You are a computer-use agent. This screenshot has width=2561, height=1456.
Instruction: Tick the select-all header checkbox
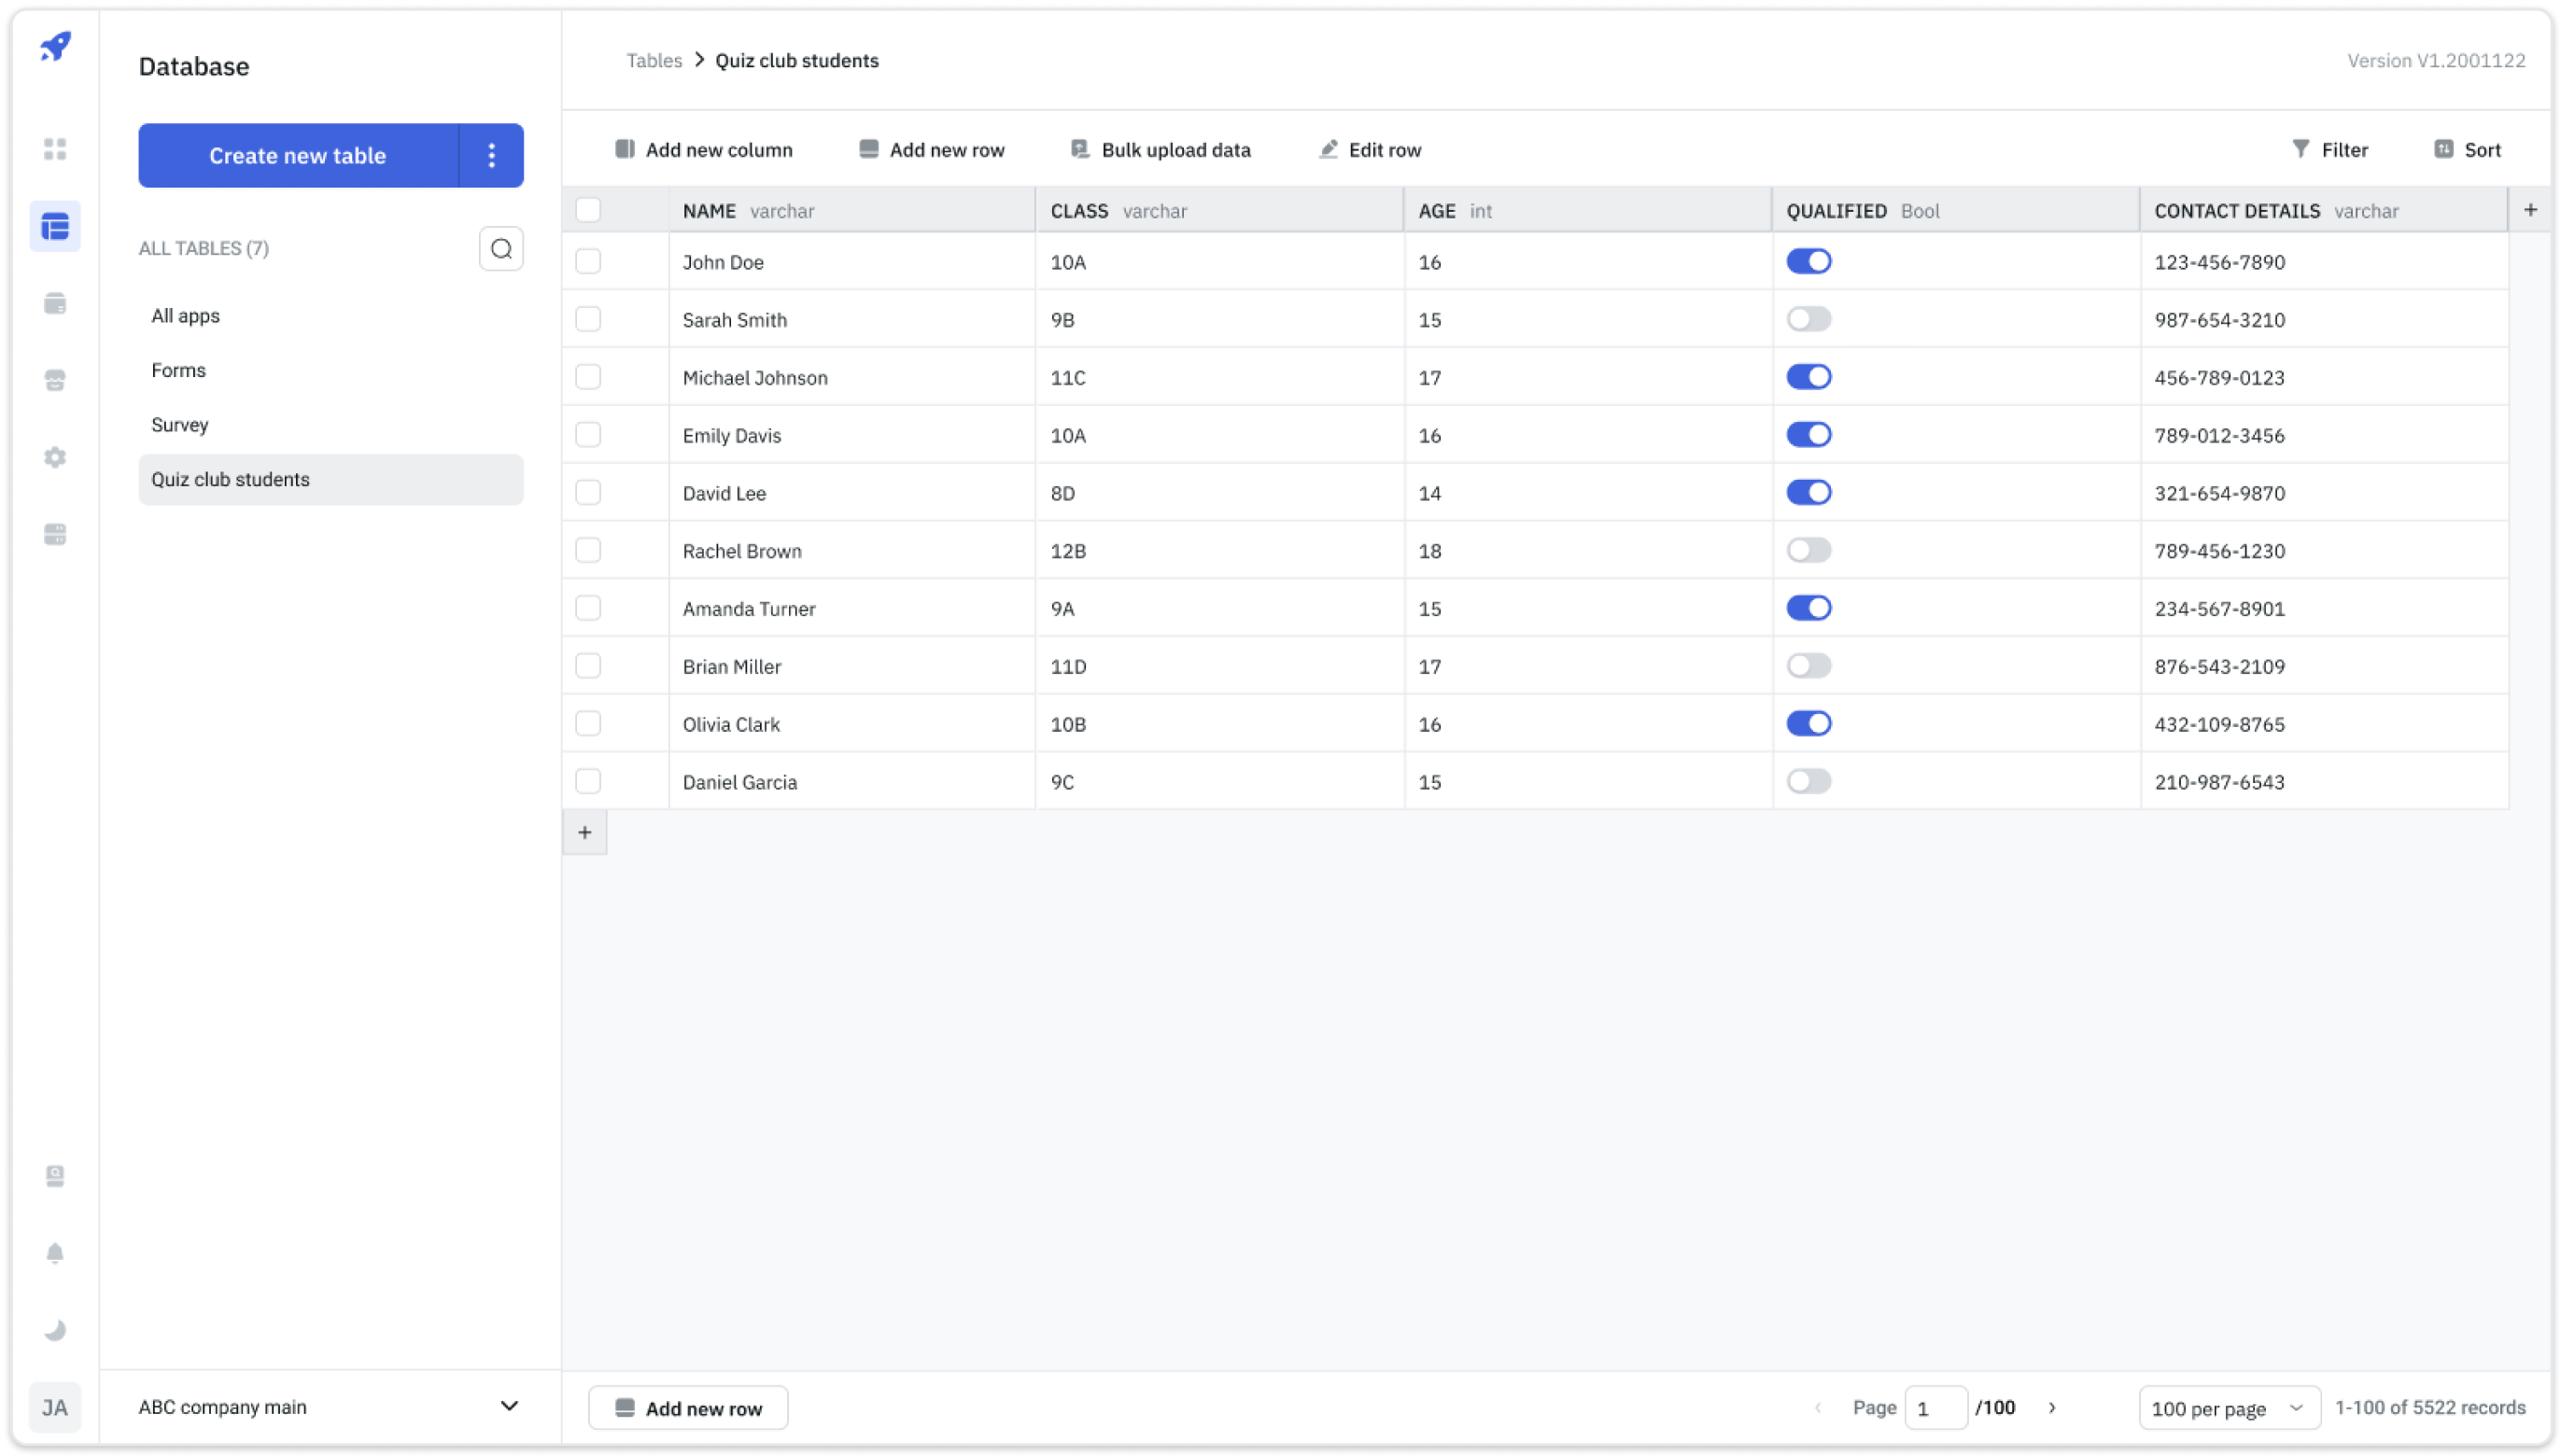[588, 210]
